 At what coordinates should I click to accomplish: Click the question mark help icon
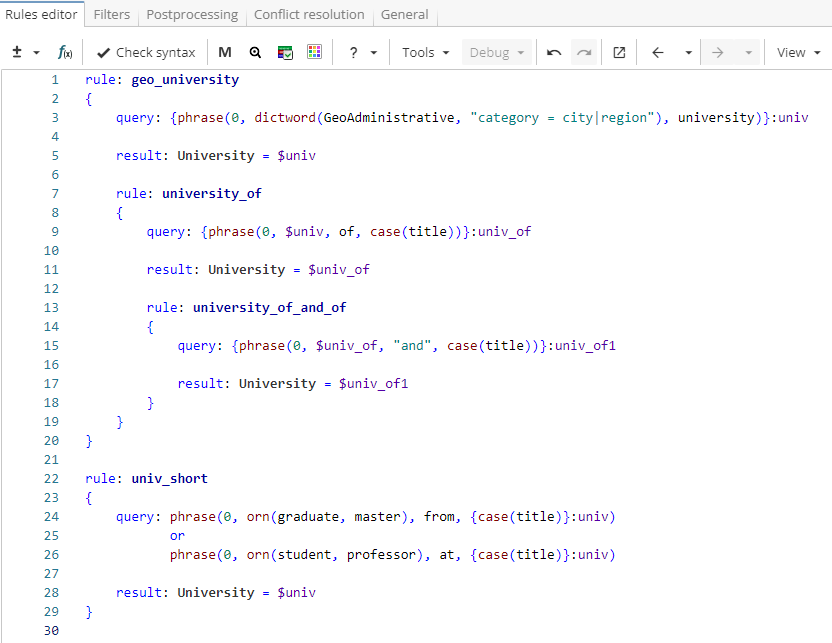tap(353, 52)
